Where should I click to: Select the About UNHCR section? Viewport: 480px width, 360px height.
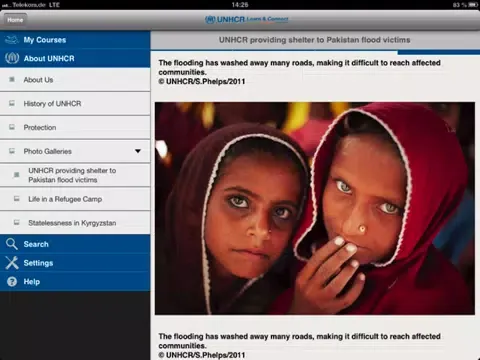[x=75, y=59]
